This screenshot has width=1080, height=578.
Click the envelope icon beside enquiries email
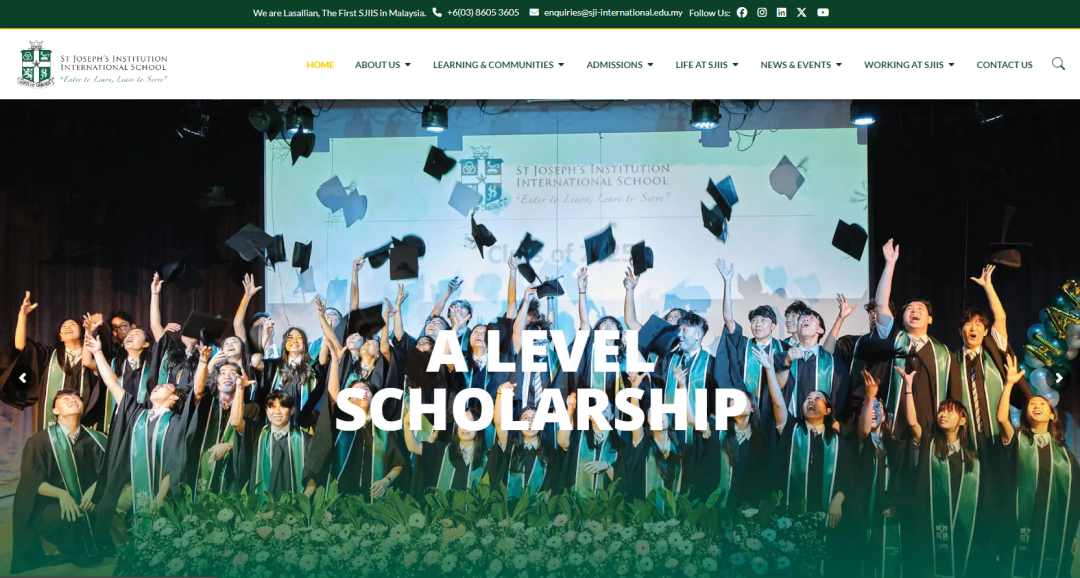coord(534,12)
